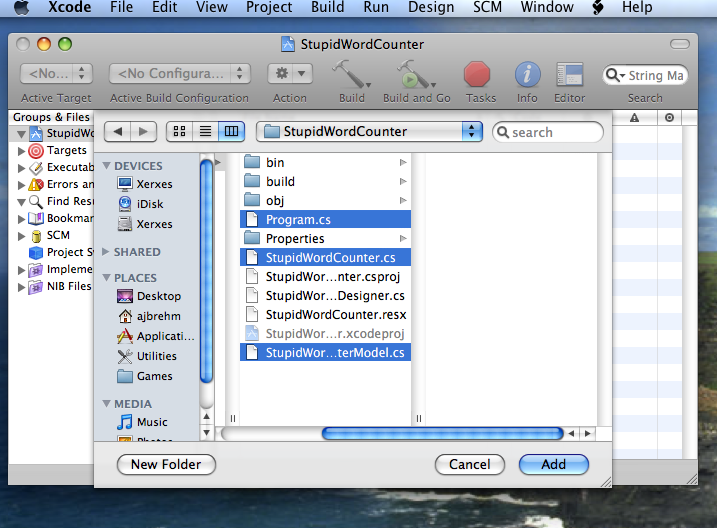717x528 pixels.
Task: Collapse the PLACES sidebar section
Action: point(107,277)
